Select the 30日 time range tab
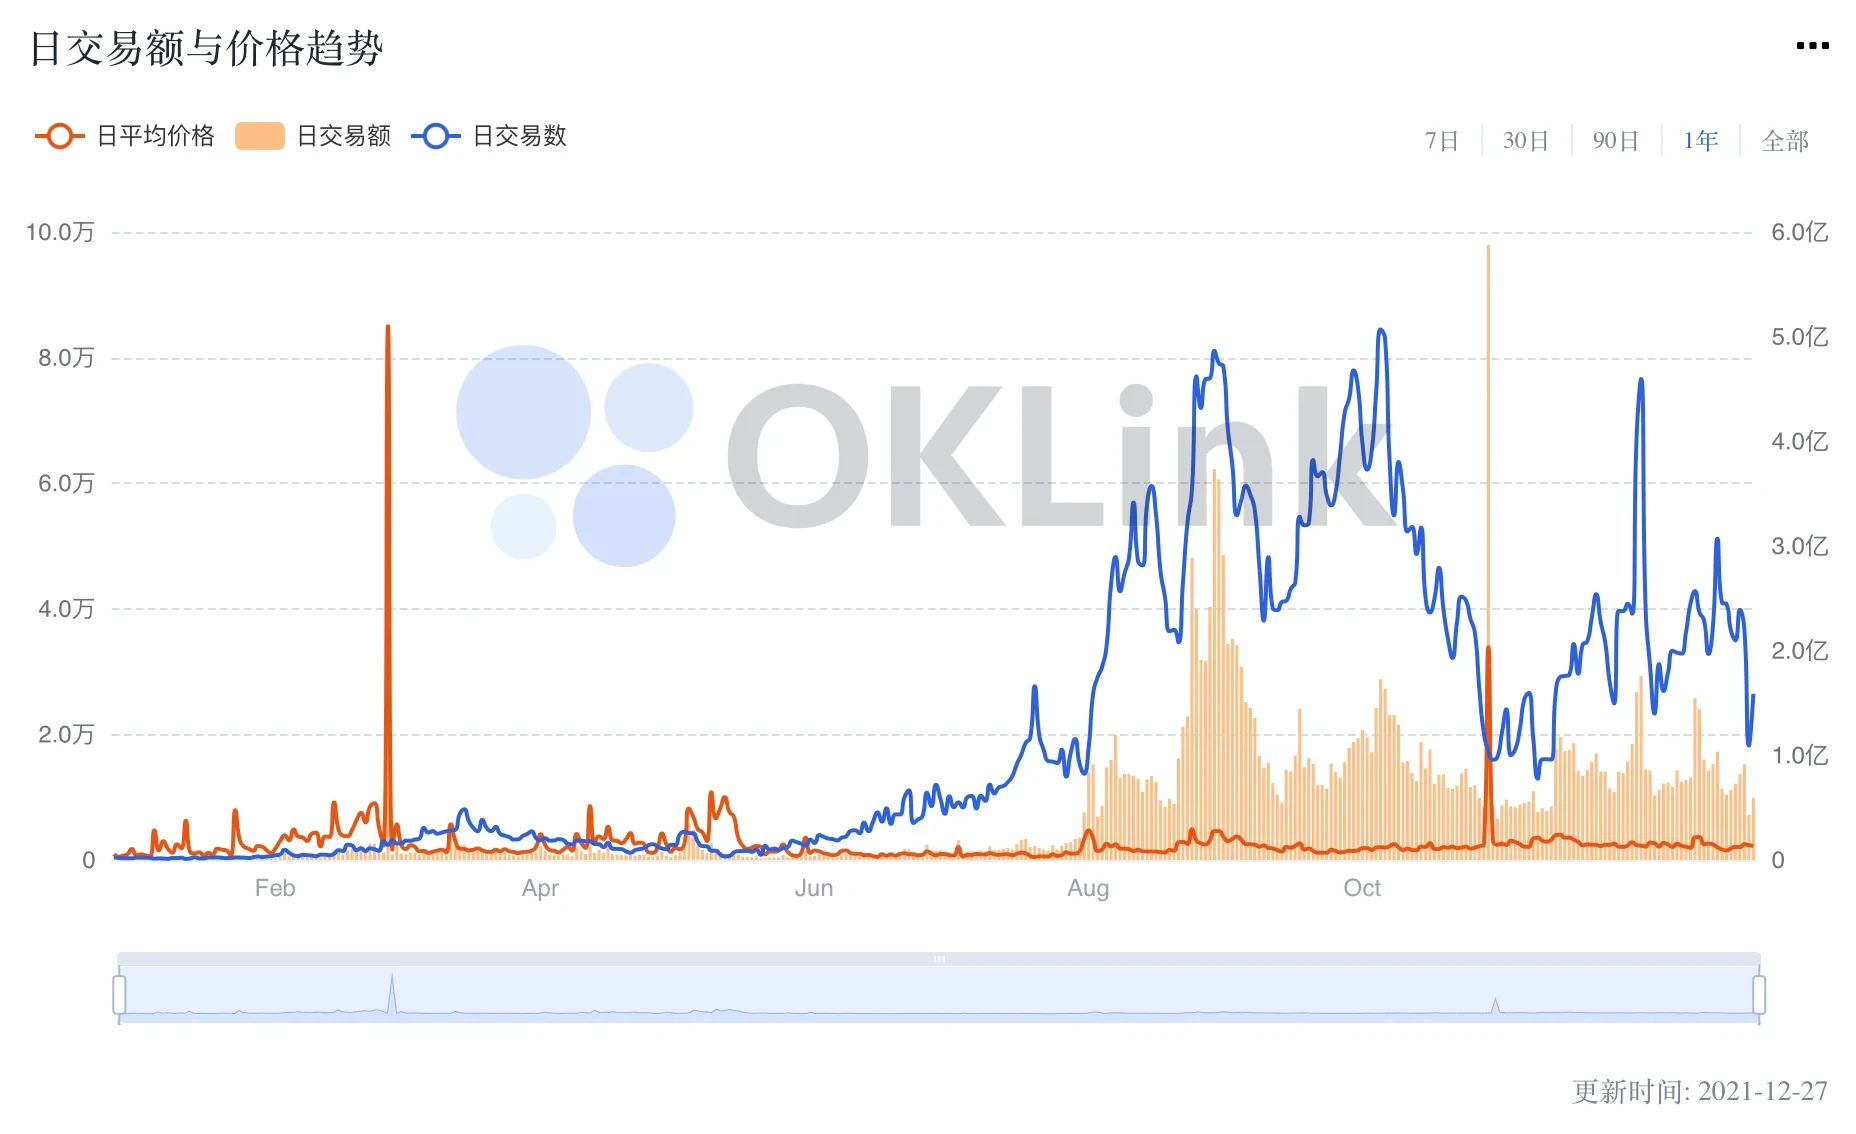 pyautogui.click(x=1525, y=141)
